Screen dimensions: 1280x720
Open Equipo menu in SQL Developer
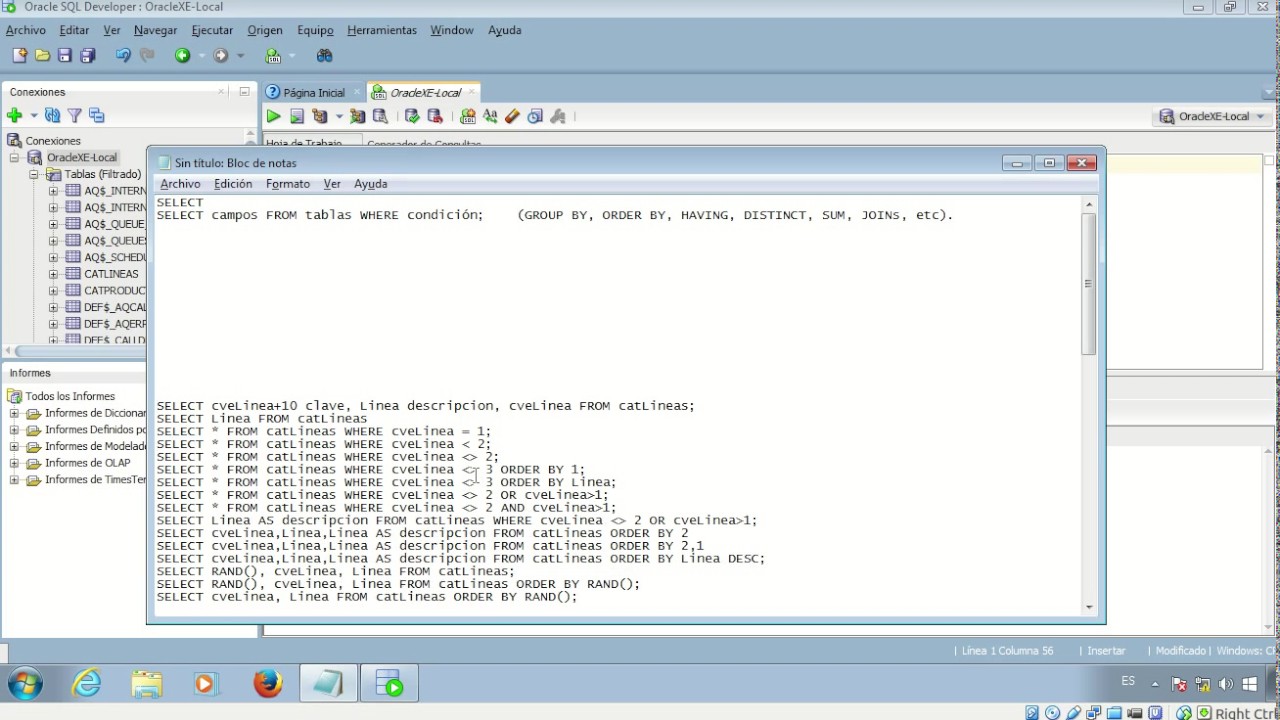[315, 30]
